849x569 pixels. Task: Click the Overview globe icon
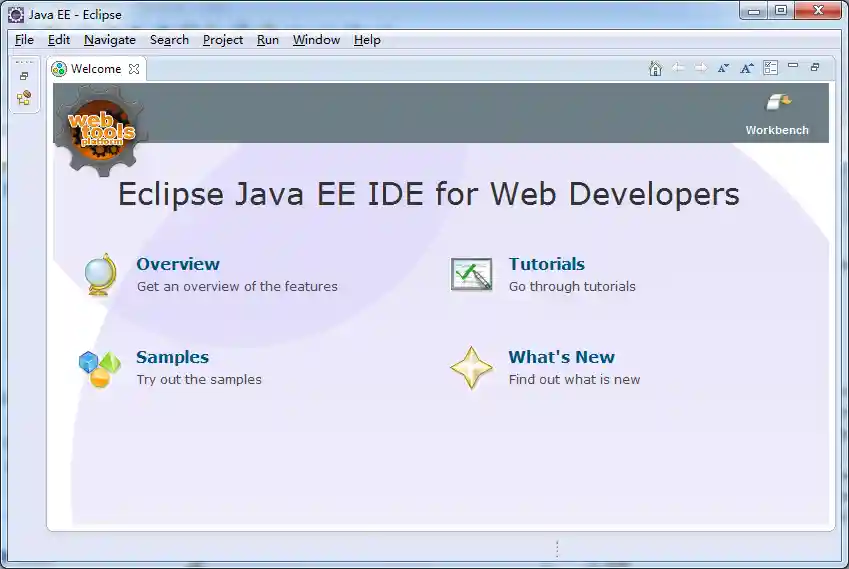[x=101, y=274]
